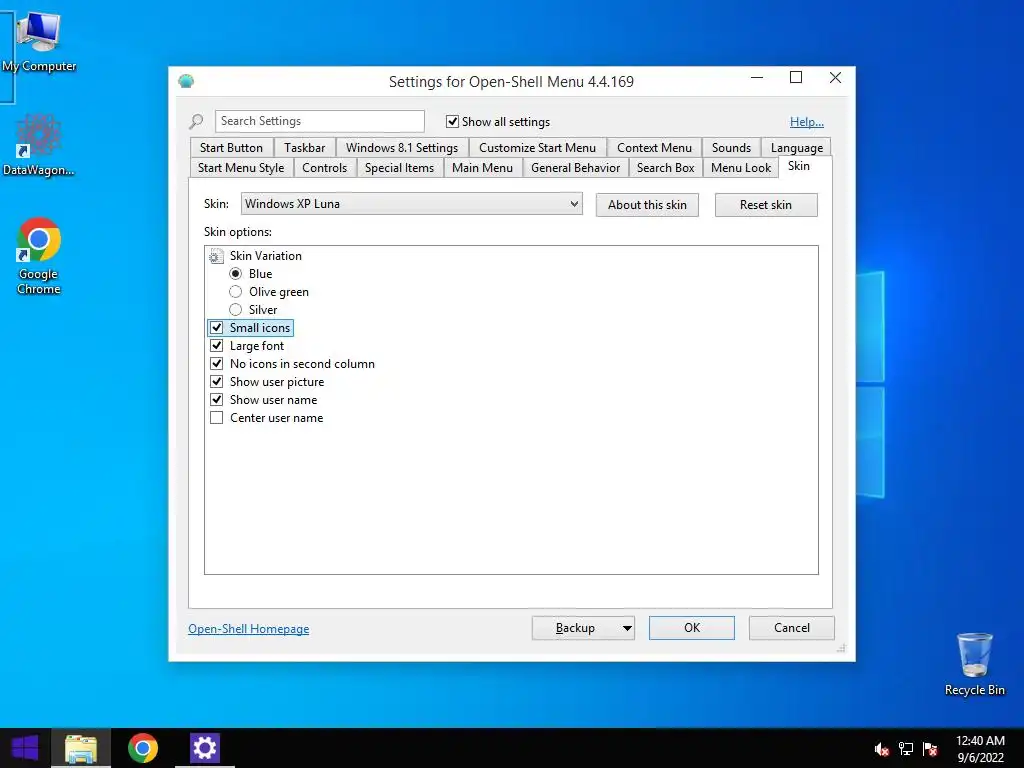
Task: Open My Computer desktop icon
Action: click(38, 42)
